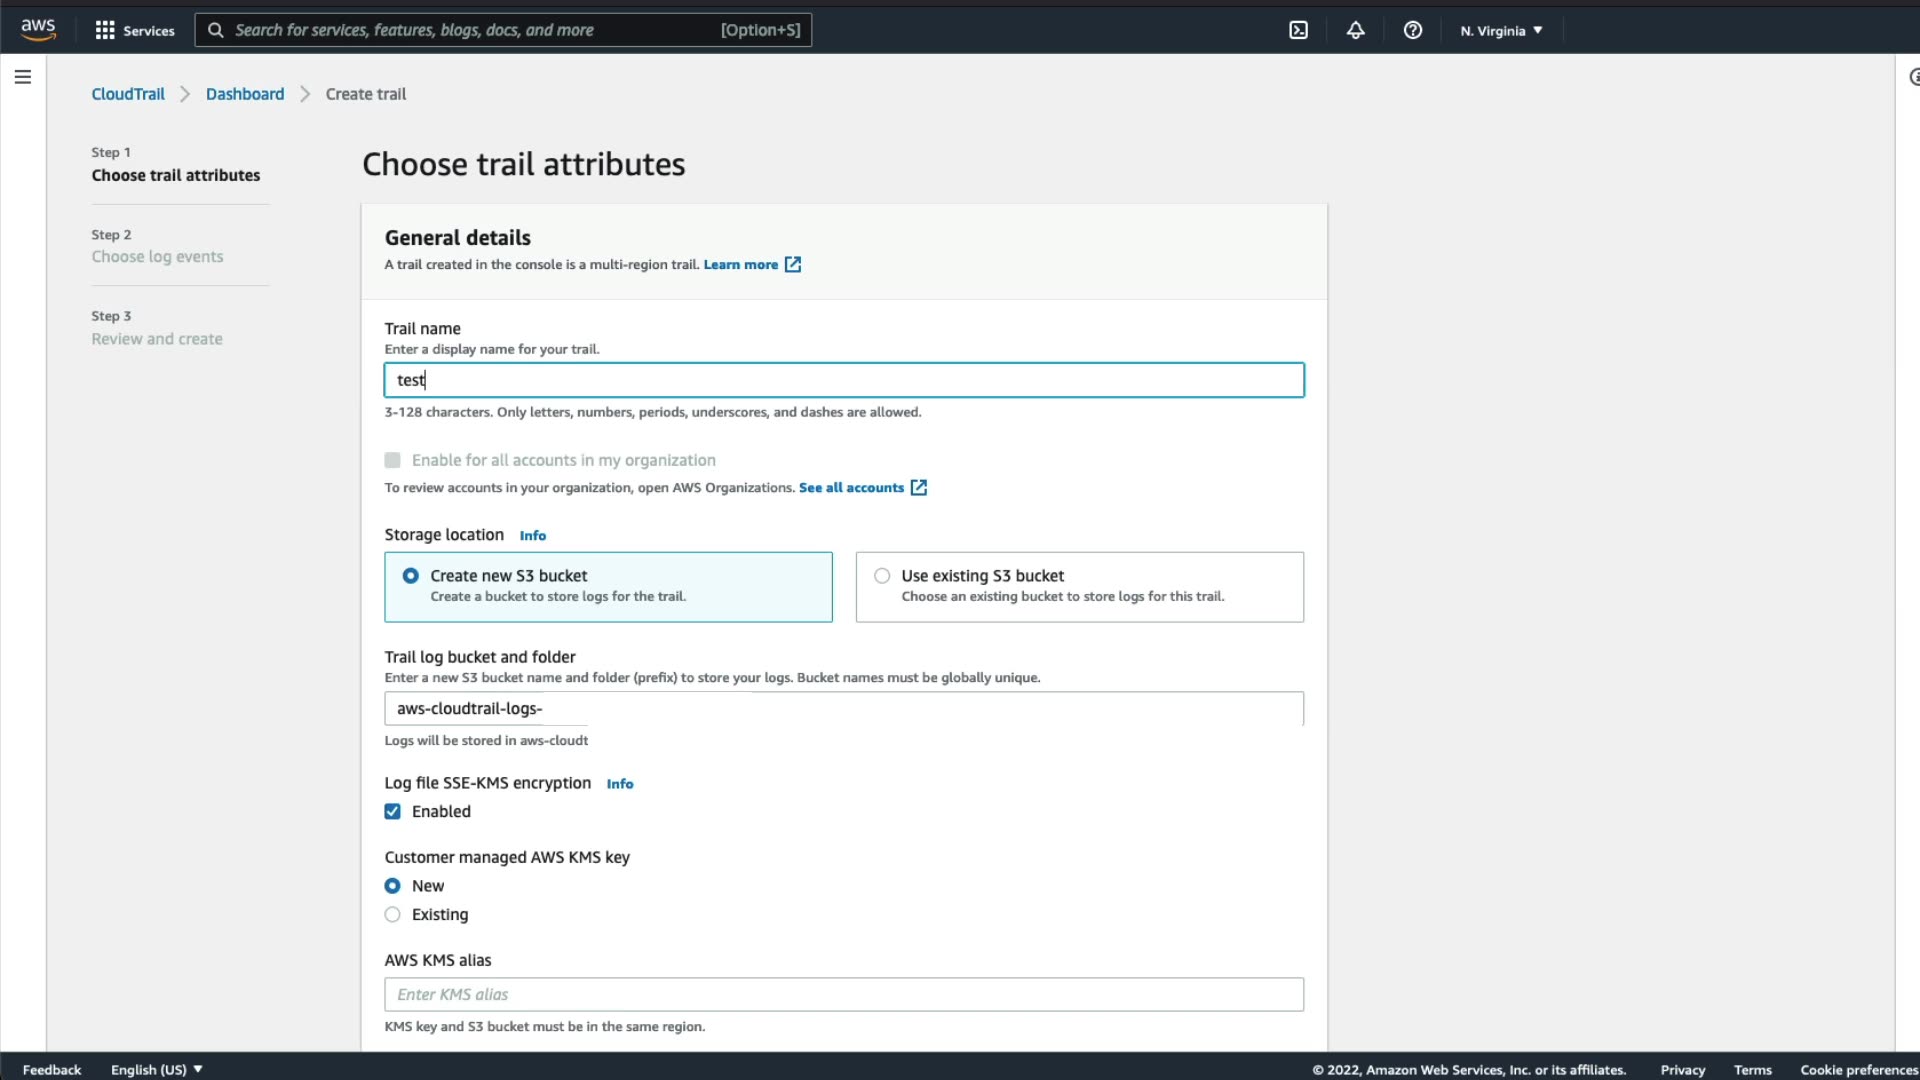Image resolution: width=1920 pixels, height=1080 pixels.
Task: Select the Use existing S3 bucket option
Action: (882, 576)
